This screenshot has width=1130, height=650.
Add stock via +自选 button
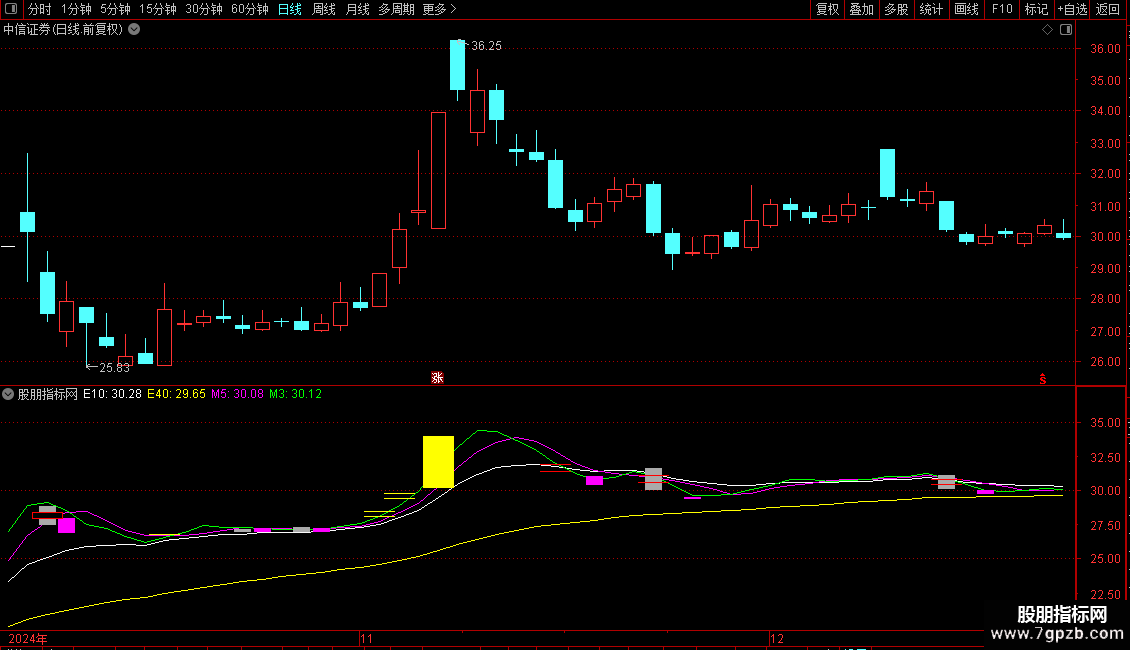[1072, 9]
